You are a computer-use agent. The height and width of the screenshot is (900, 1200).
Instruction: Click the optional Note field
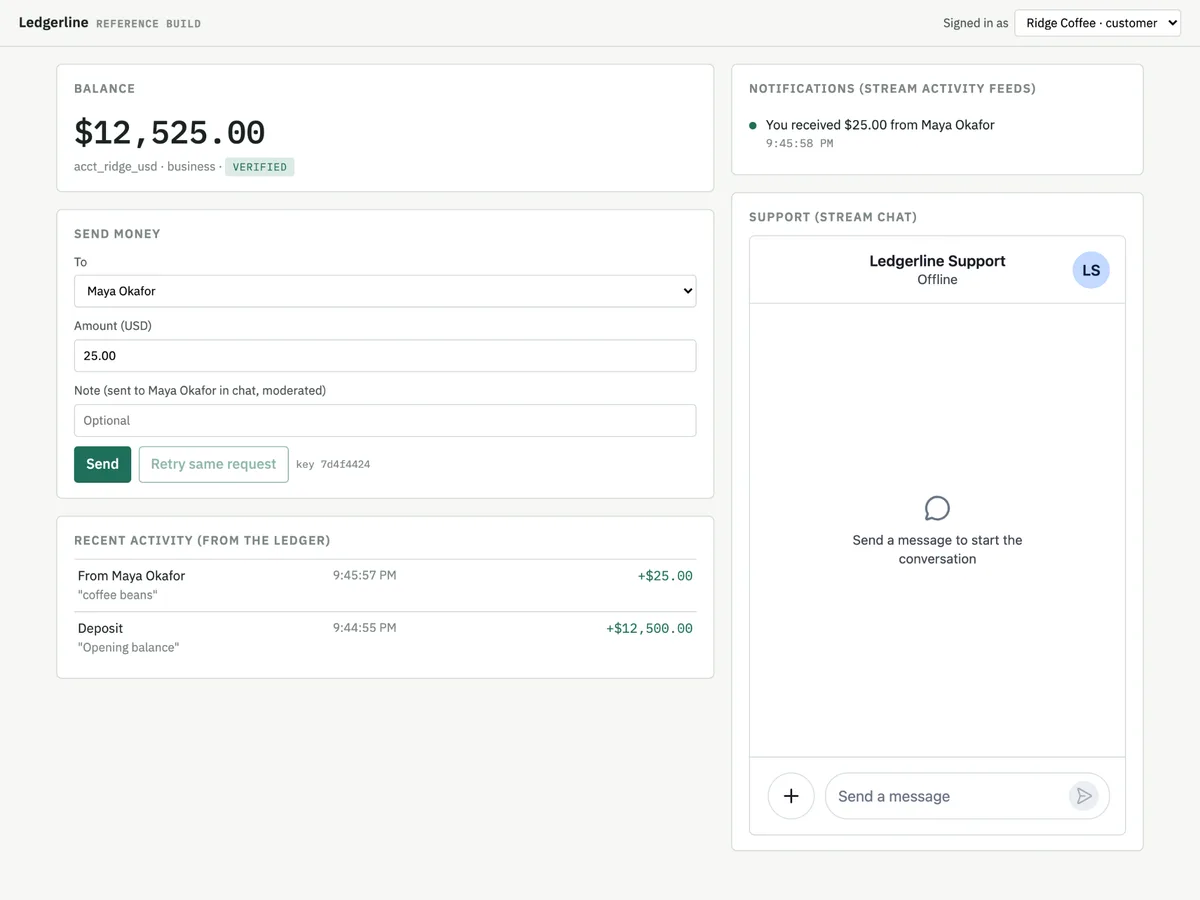pyautogui.click(x=385, y=421)
